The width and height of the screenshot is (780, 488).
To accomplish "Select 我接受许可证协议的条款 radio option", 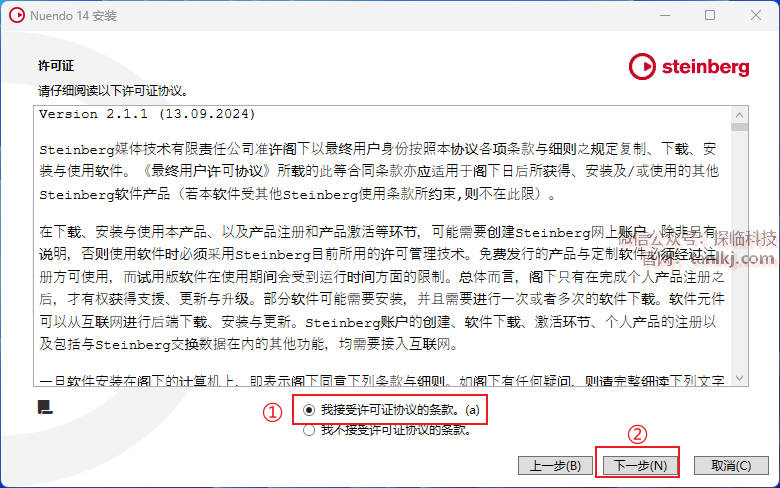I will [309, 410].
